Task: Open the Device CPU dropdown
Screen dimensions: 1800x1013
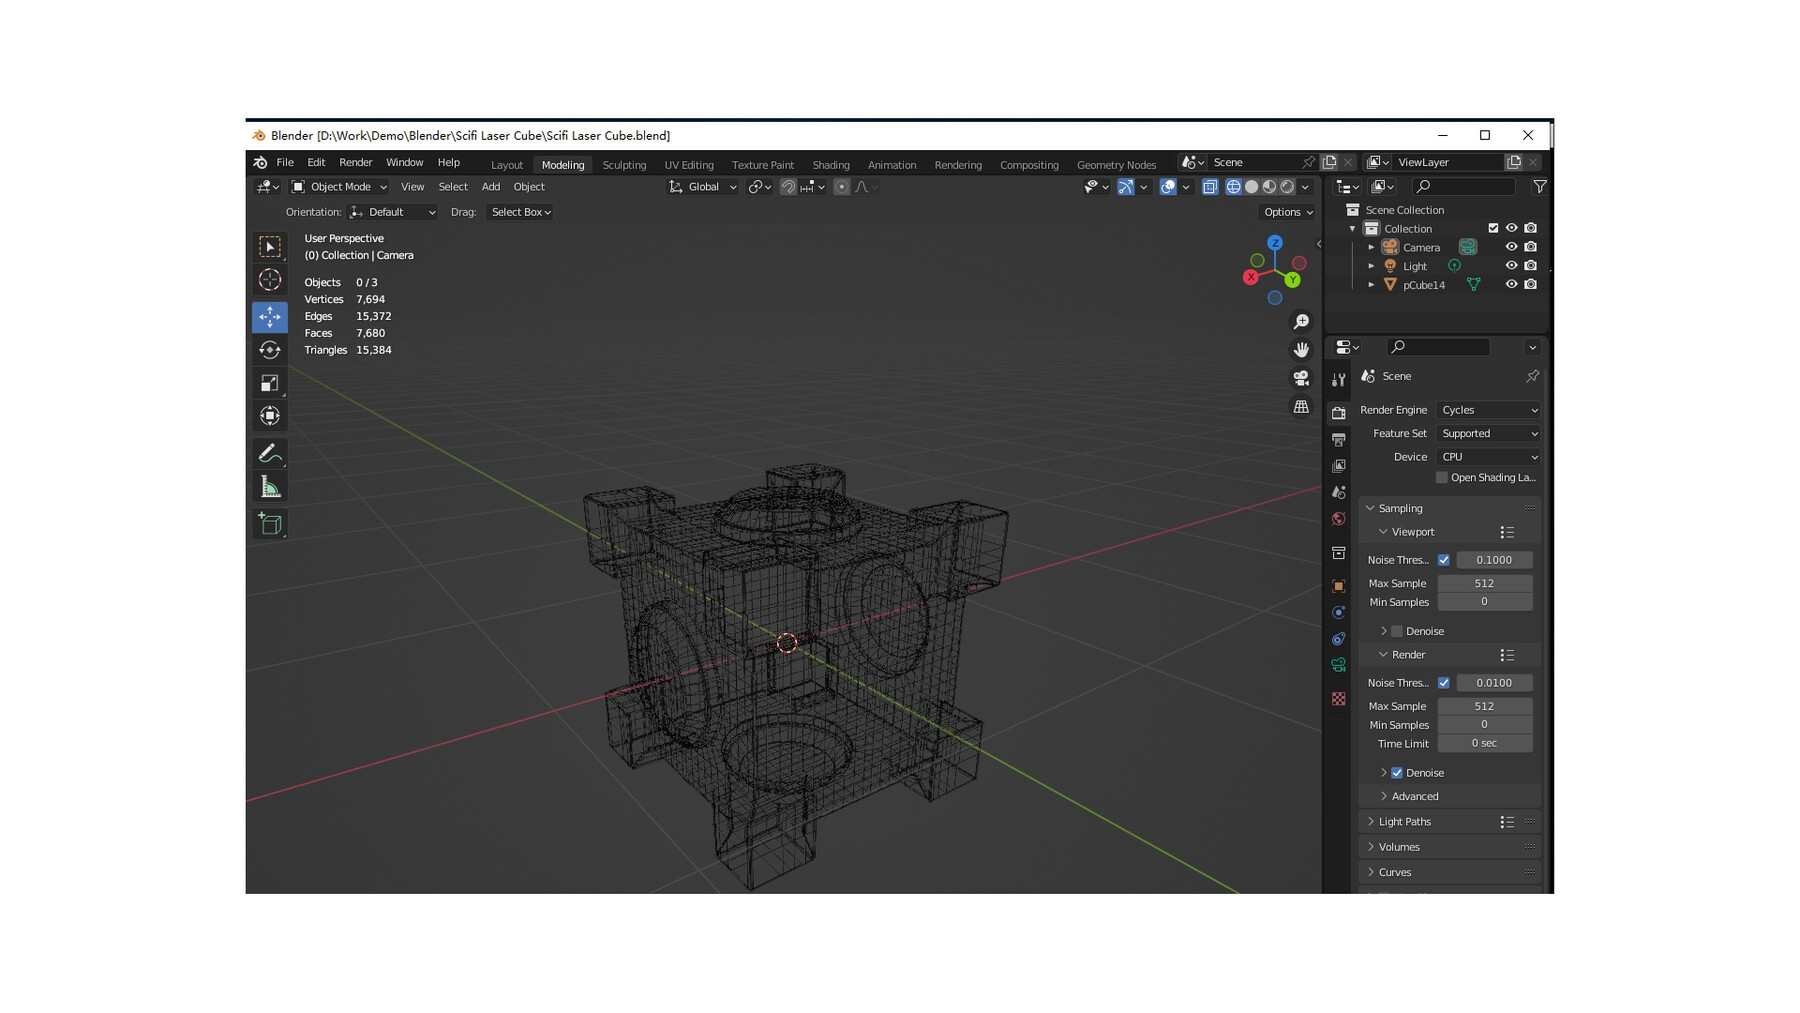Action: pos(1488,457)
